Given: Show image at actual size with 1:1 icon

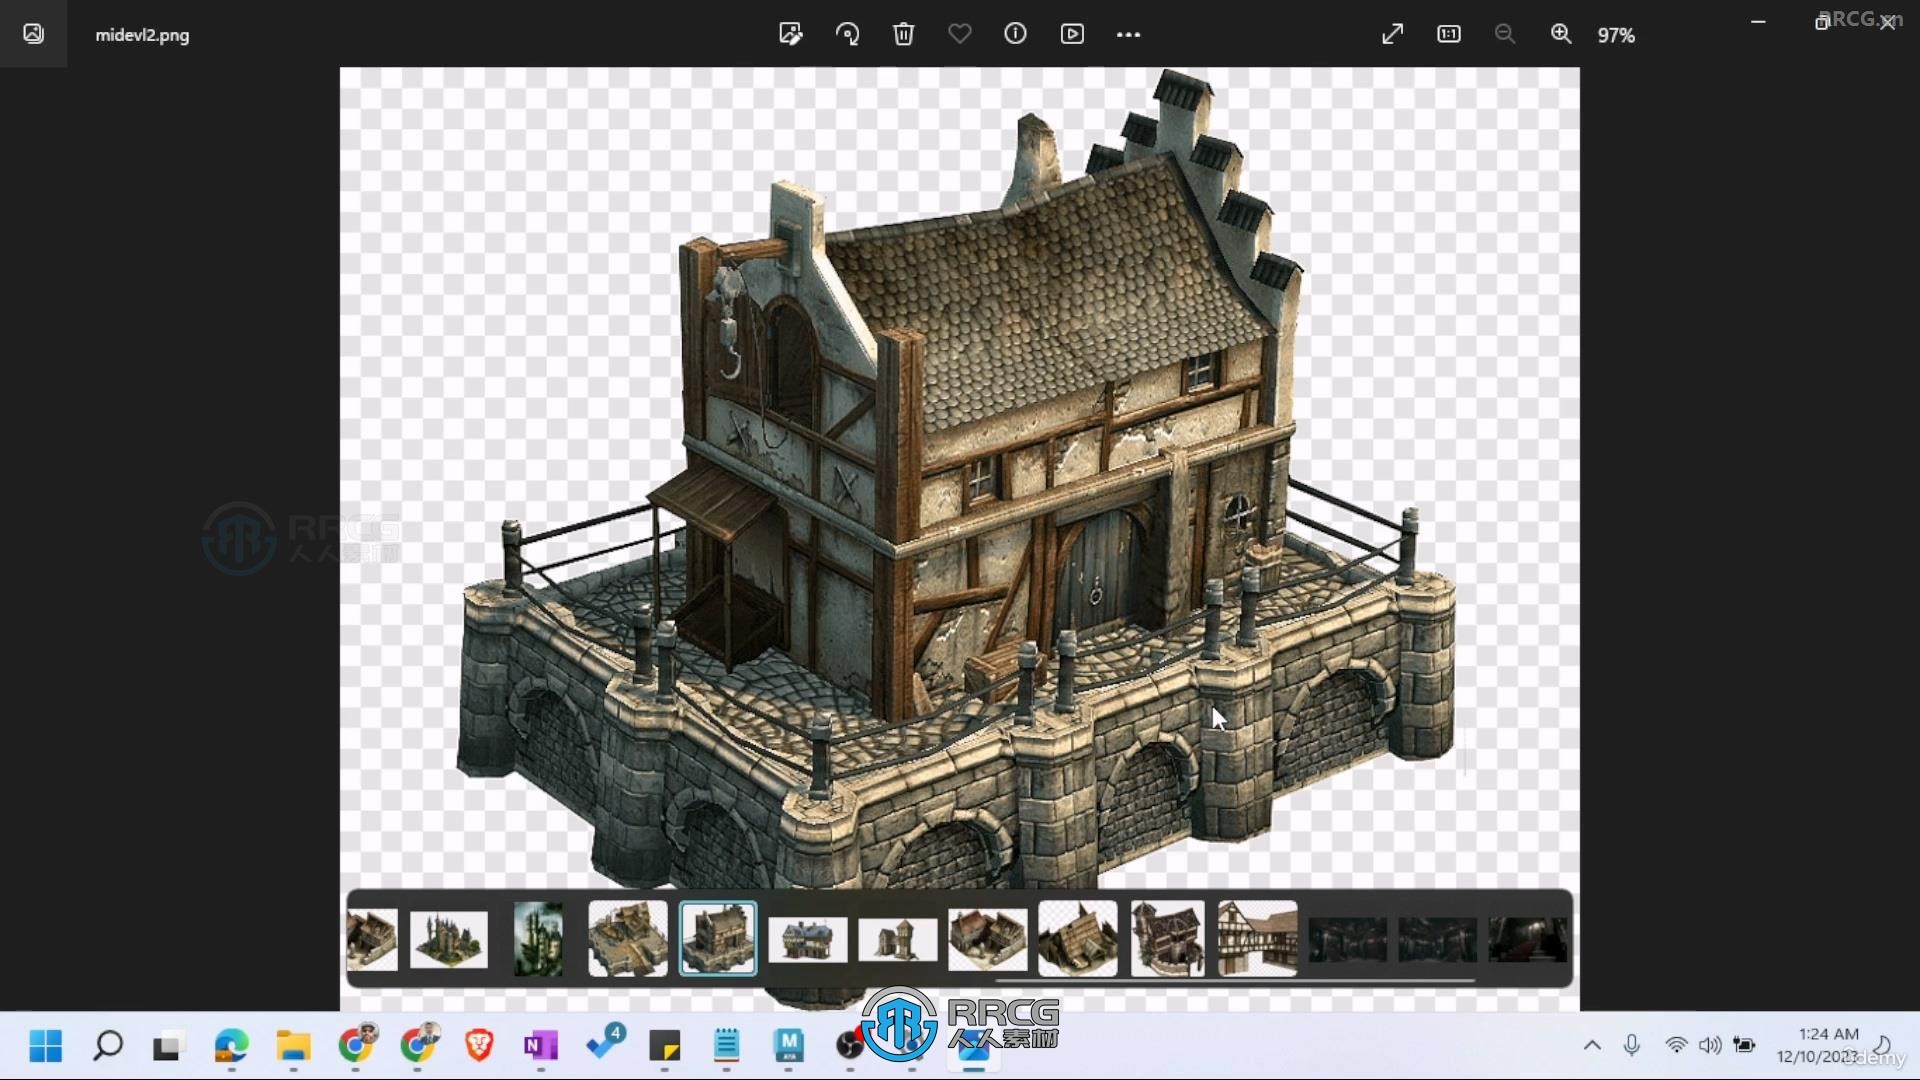Looking at the screenshot, I should tap(1448, 34).
